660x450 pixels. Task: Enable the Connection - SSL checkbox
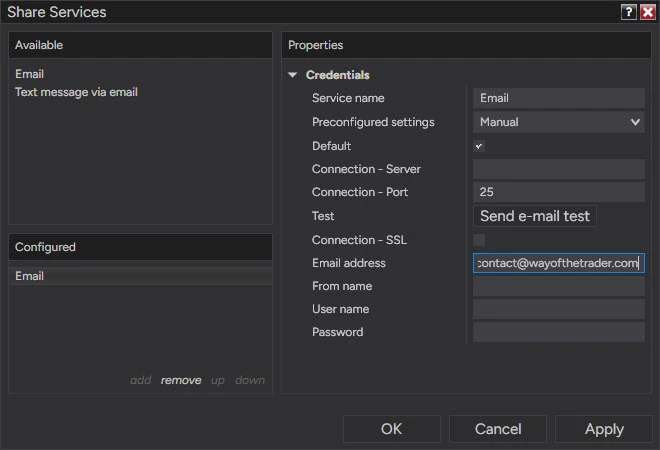coord(479,240)
